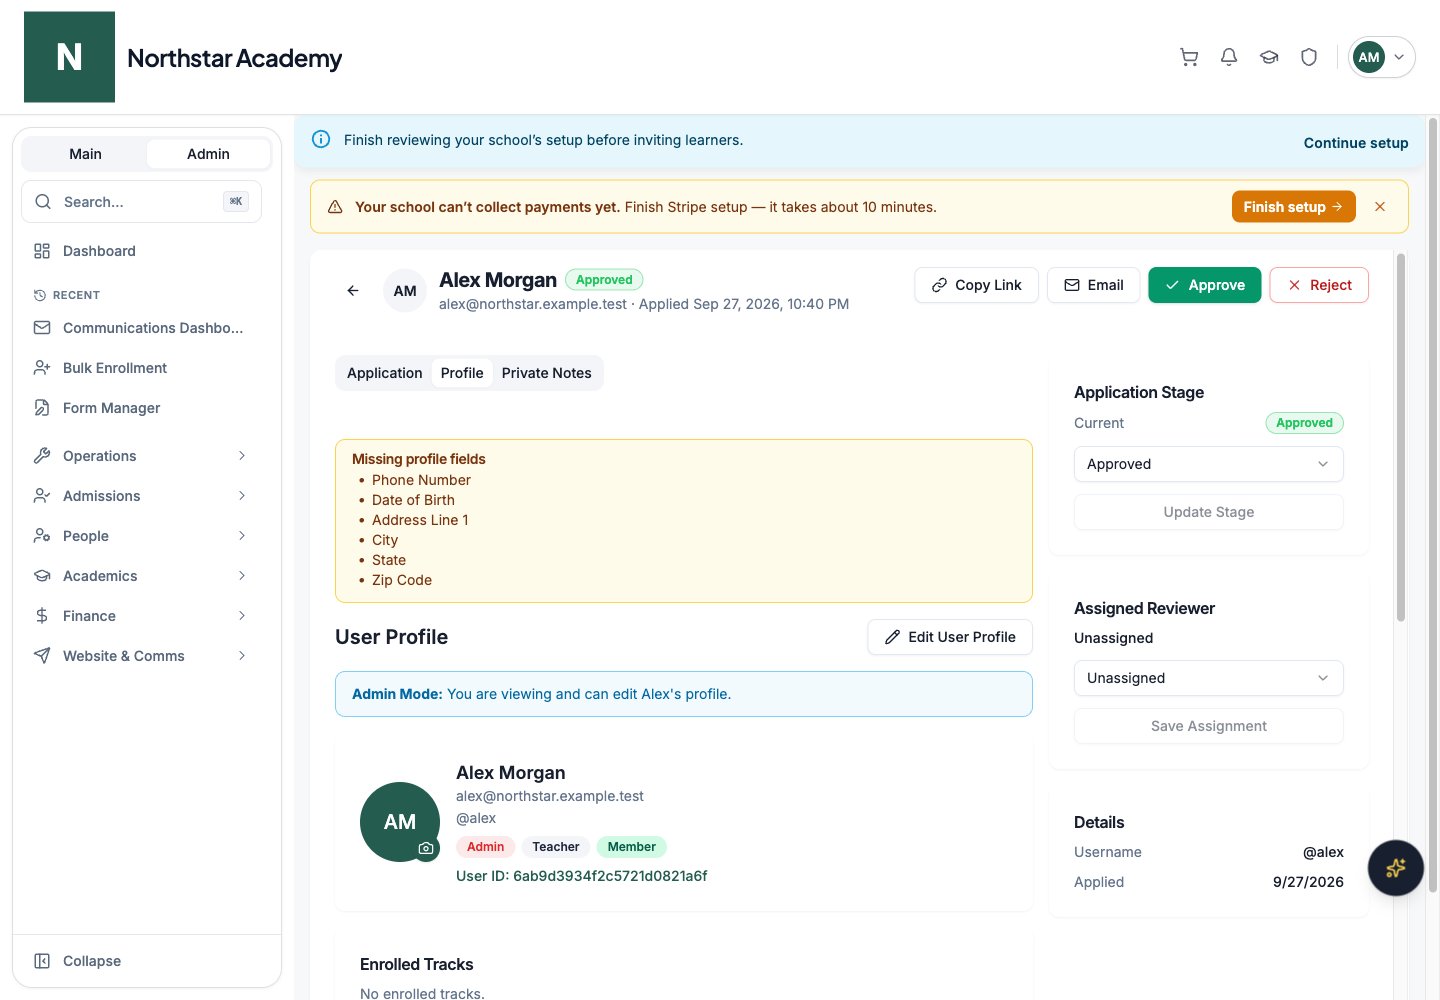This screenshot has height=1000, width=1440.
Task: Open the sparkle AI assistant button
Action: tap(1396, 868)
